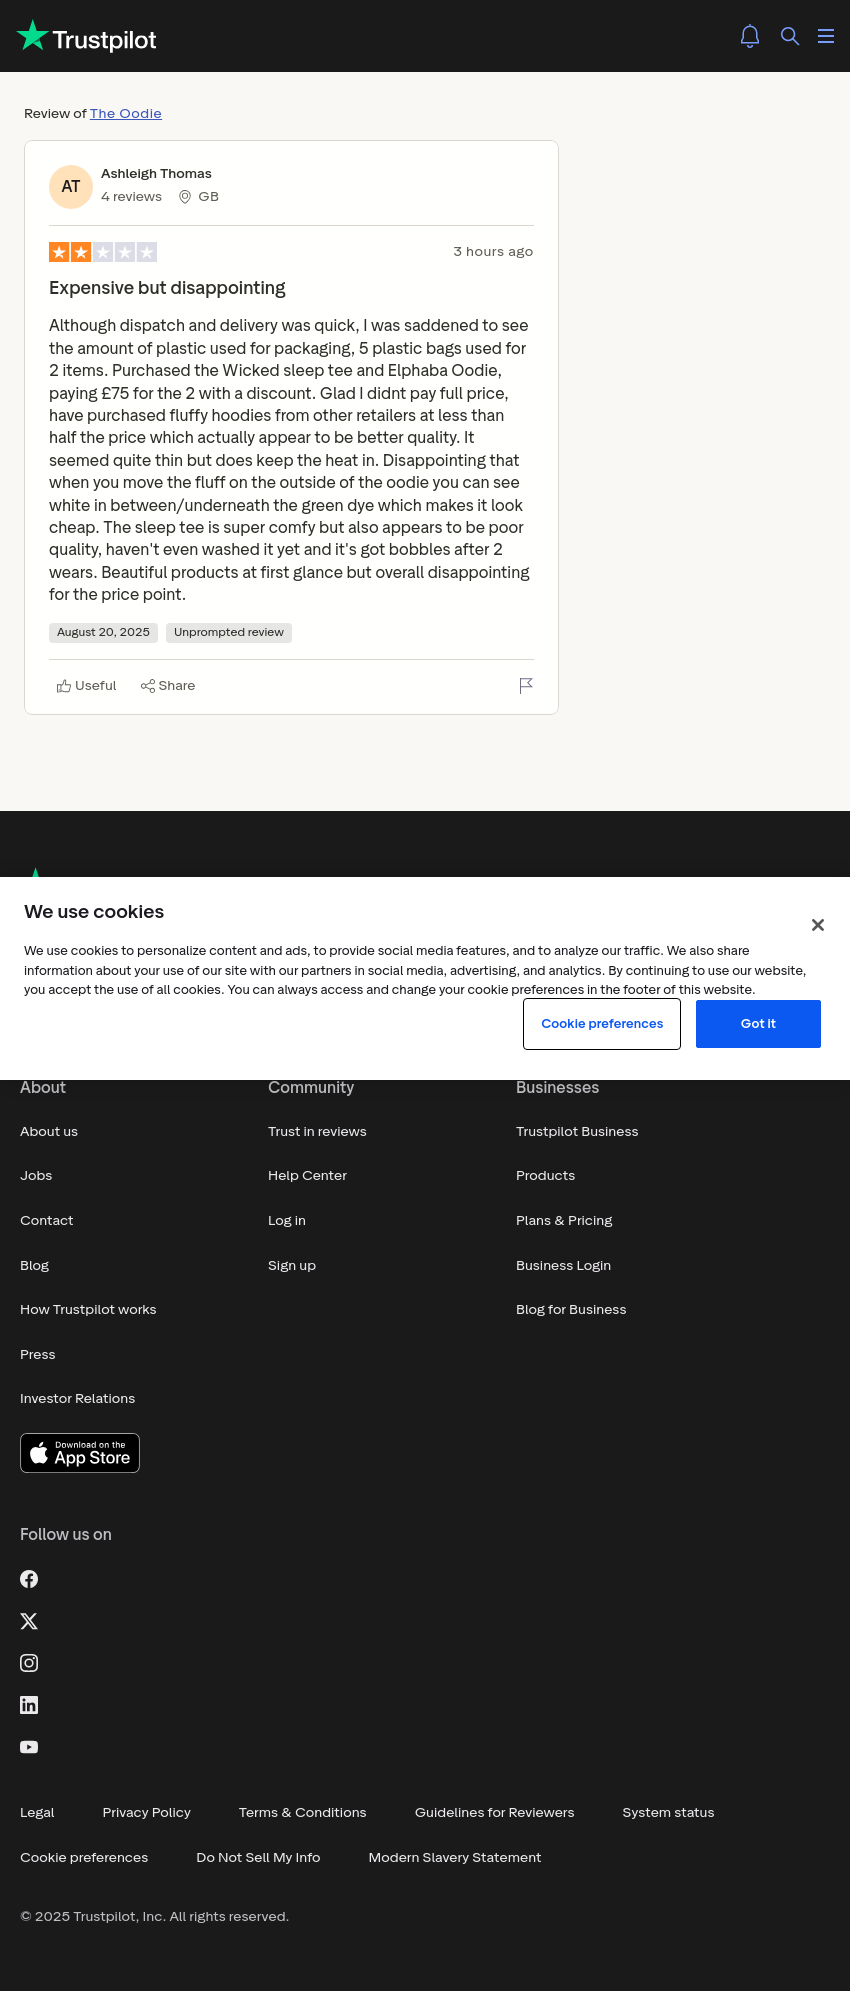Open the Privacy Policy link
Viewport: 850px width, 1991px height.
[x=147, y=1813]
